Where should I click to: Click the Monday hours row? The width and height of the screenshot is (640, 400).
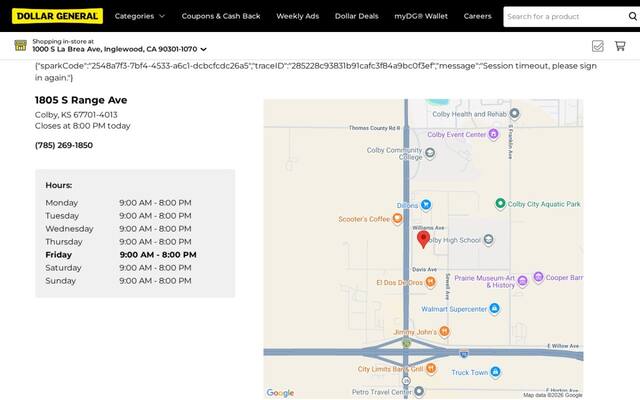(x=118, y=203)
